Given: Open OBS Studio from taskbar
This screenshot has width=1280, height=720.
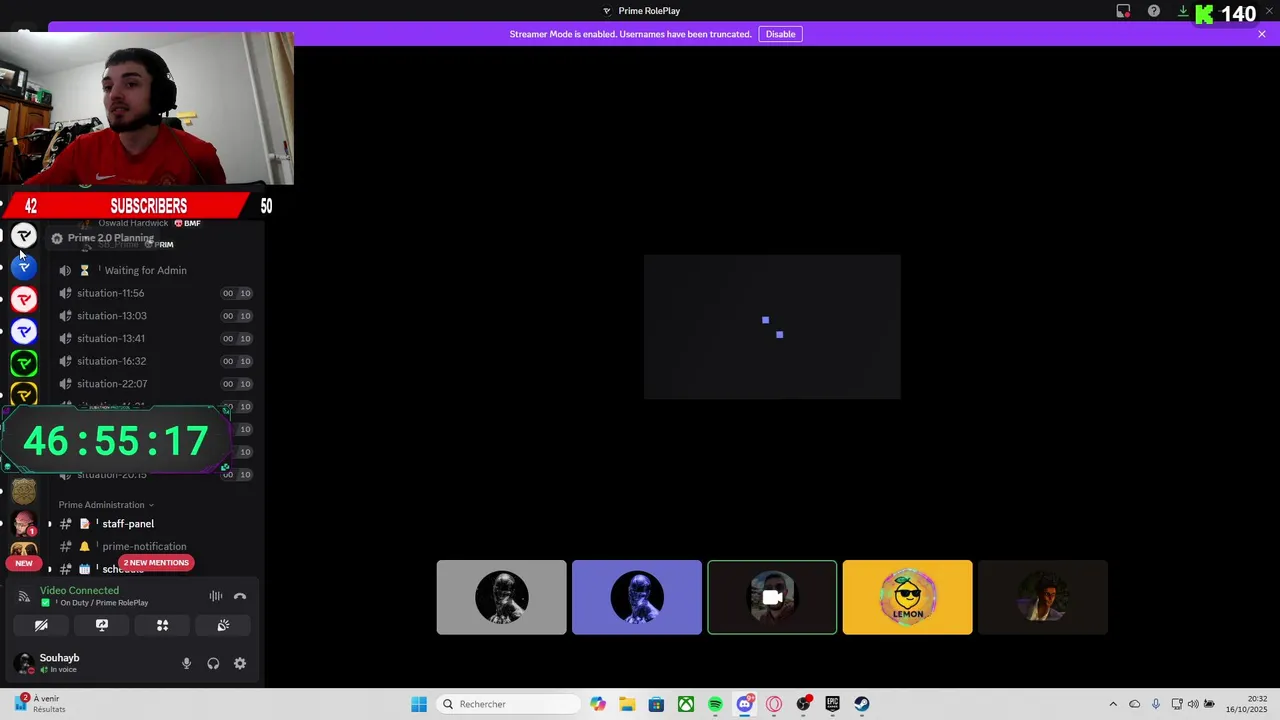Looking at the screenshot, I should [x=803, y=704].
